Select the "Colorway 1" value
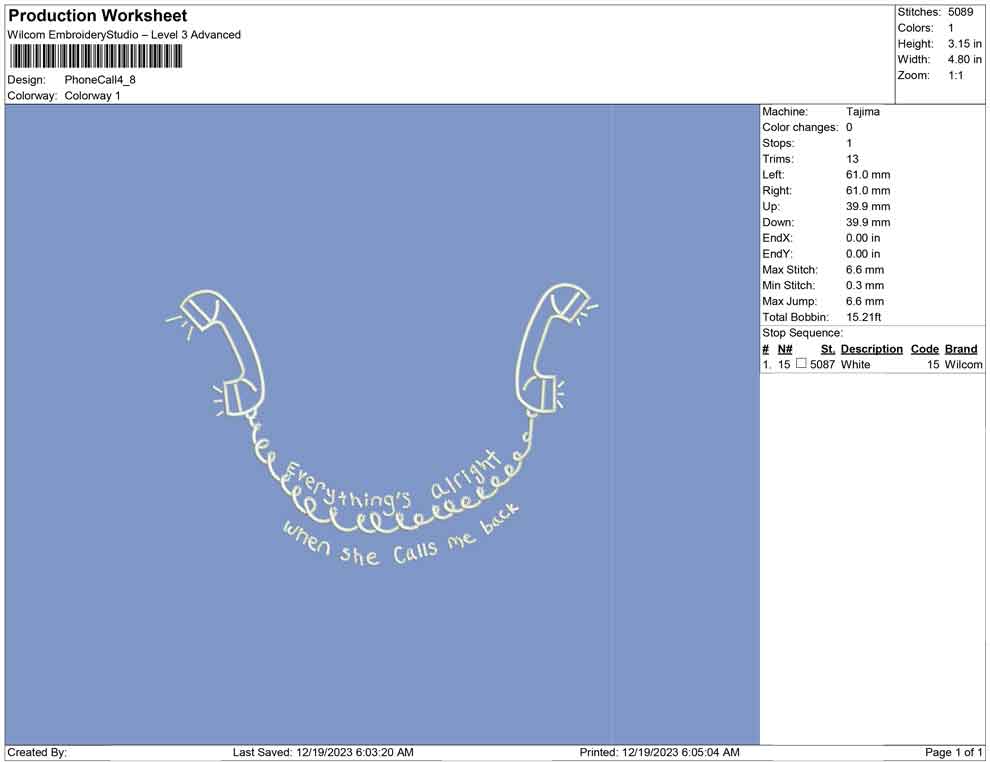This screenshot has width=990, height=762. point(92,96)
